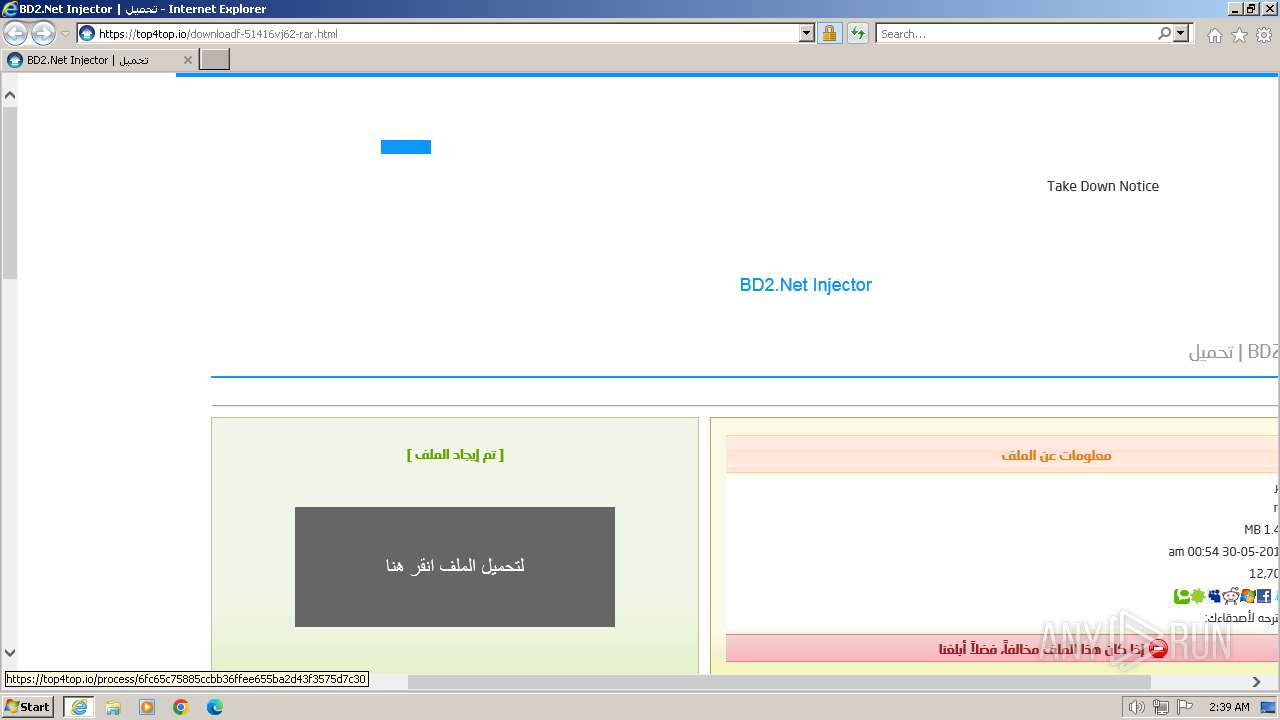This screenshot has height=720, width=1280.
Task: Open the Tools gear icon
Action: click(1264, 35)
